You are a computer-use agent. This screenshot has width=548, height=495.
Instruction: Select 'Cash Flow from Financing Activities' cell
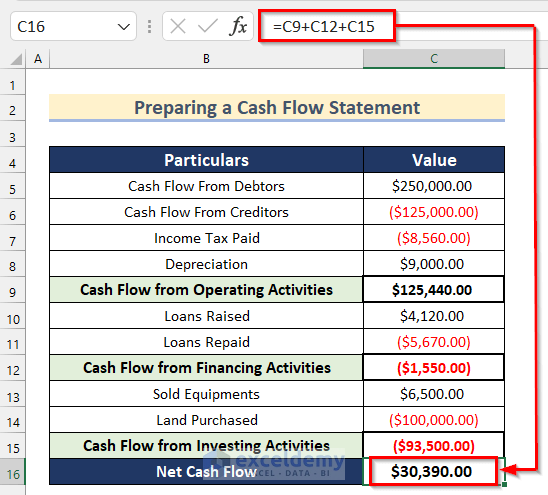(206, 368)
